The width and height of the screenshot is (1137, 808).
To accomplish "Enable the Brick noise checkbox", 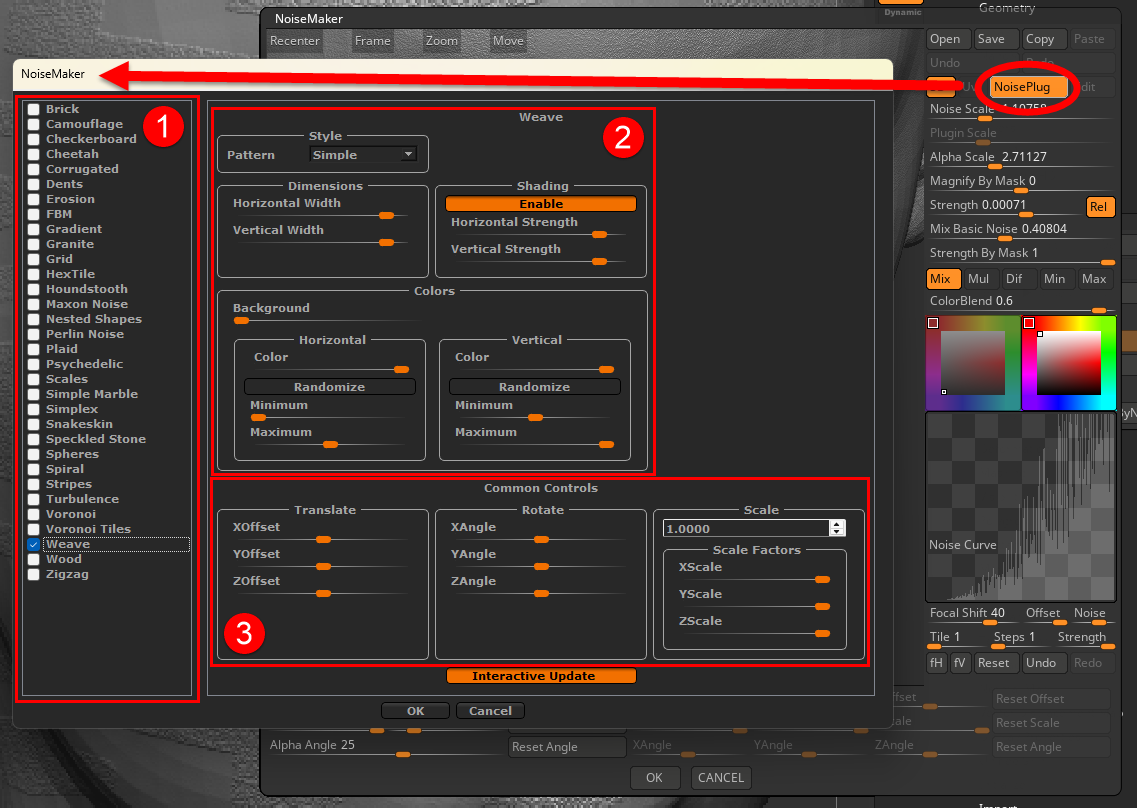I will click(34, 110).
